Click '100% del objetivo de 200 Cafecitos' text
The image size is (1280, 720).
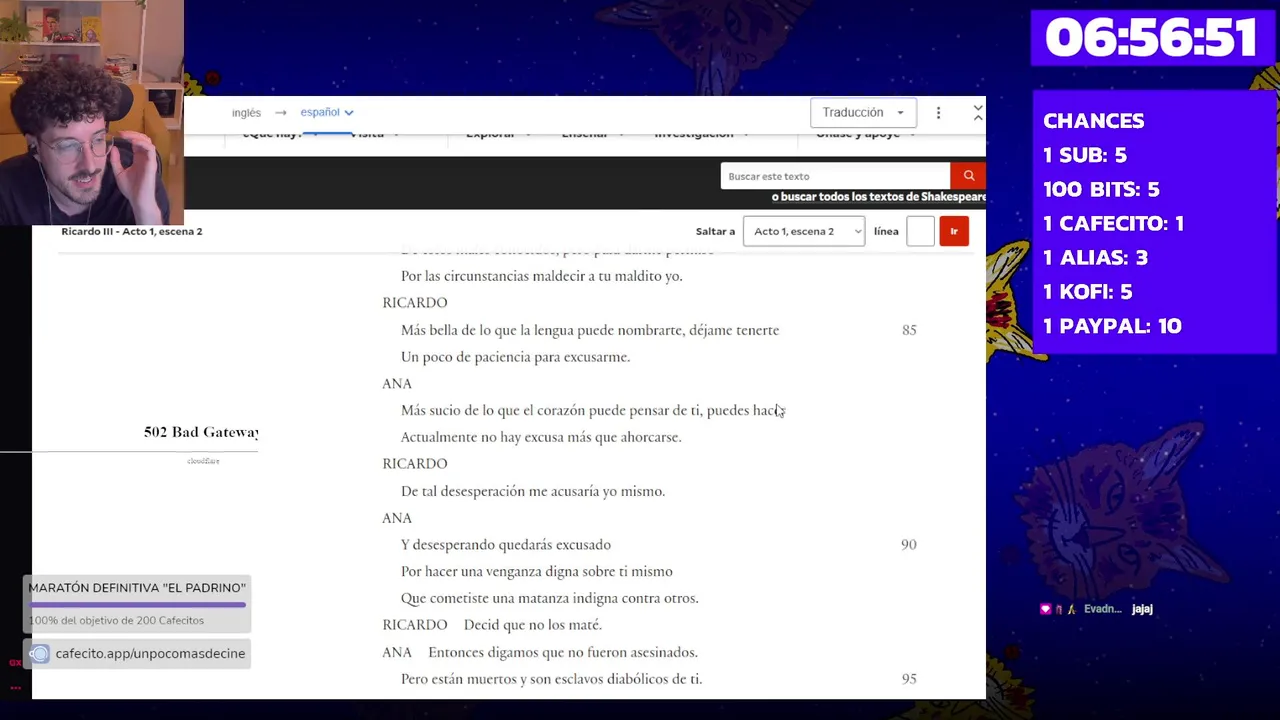pos(116,621)
